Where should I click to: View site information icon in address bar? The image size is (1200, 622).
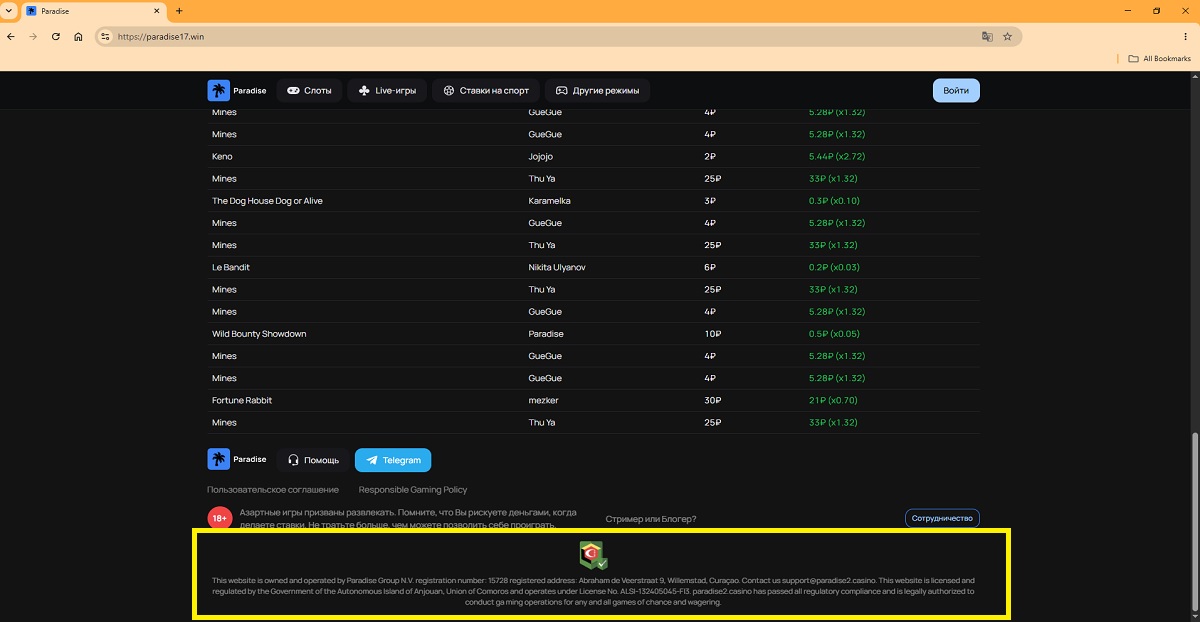click(105, 36)
